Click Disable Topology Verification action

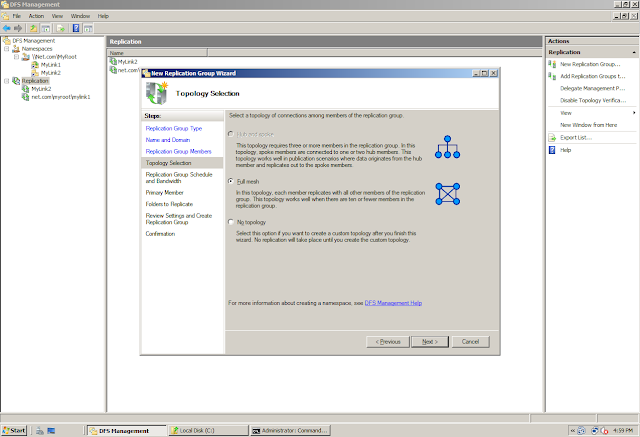(x=593, y=100)
